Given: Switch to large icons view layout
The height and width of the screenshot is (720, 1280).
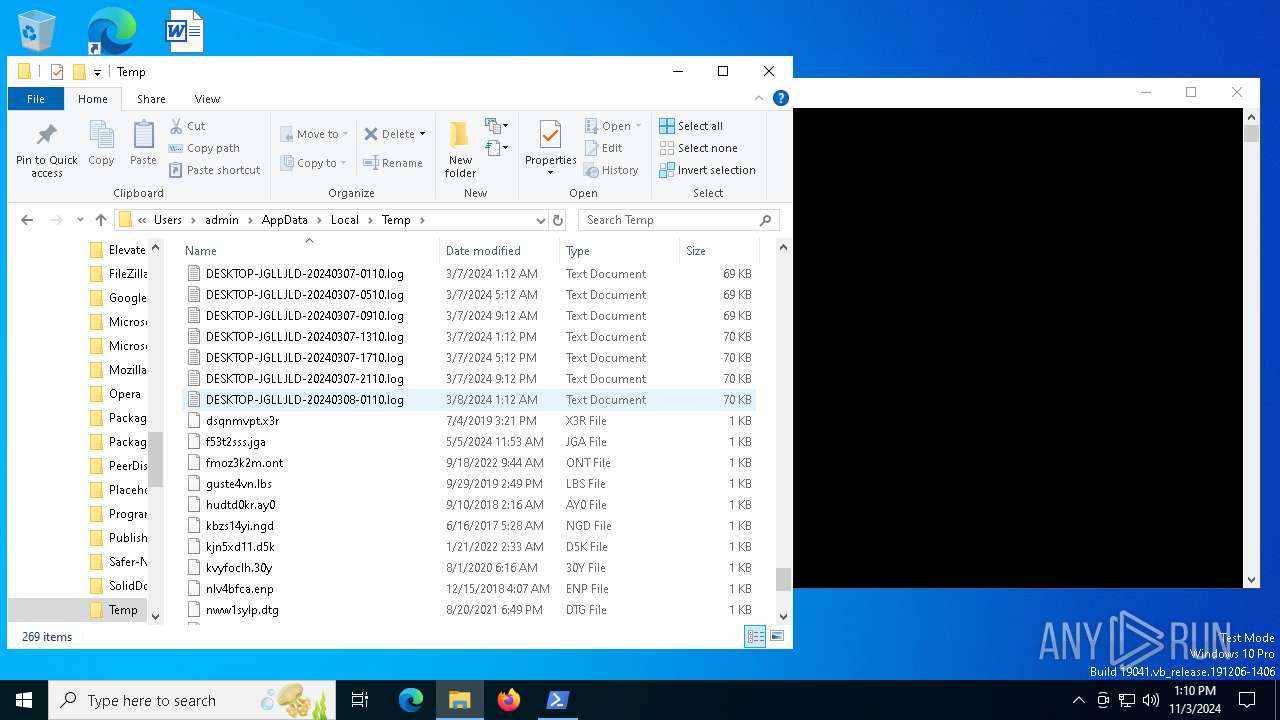Looking at the screenshot, I should coord(776,636).
